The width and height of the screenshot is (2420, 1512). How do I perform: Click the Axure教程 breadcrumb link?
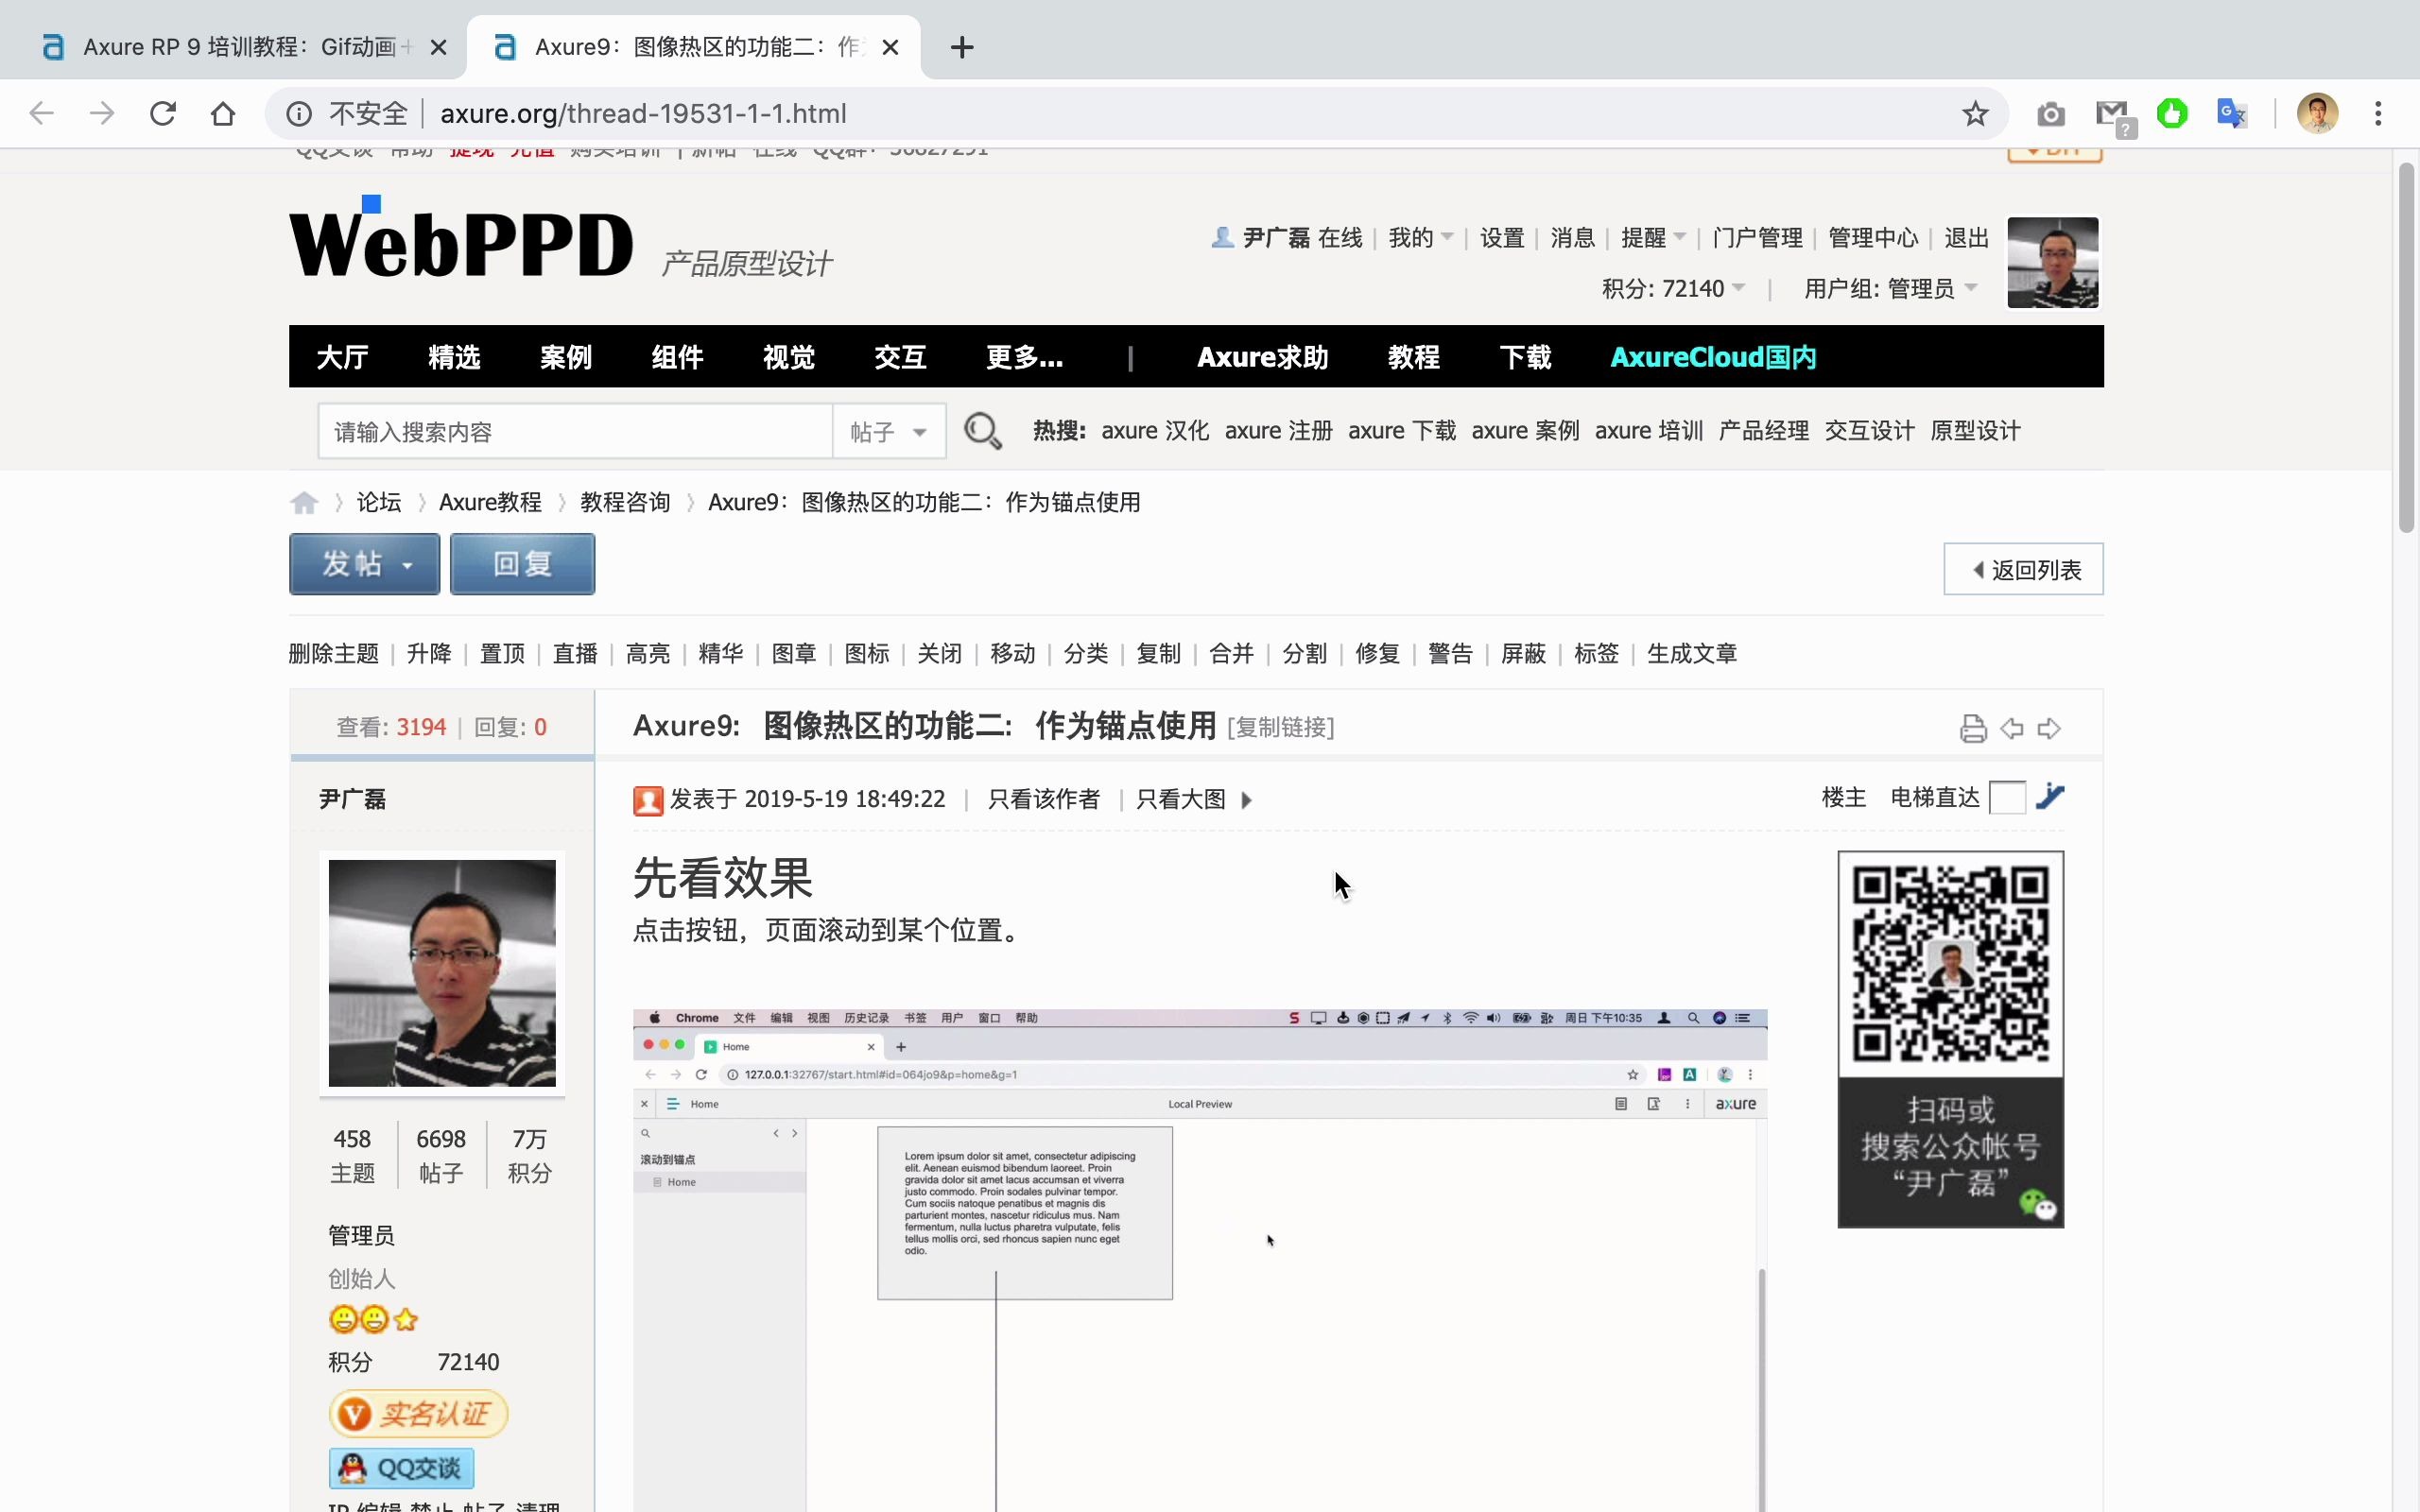[490, 502]
